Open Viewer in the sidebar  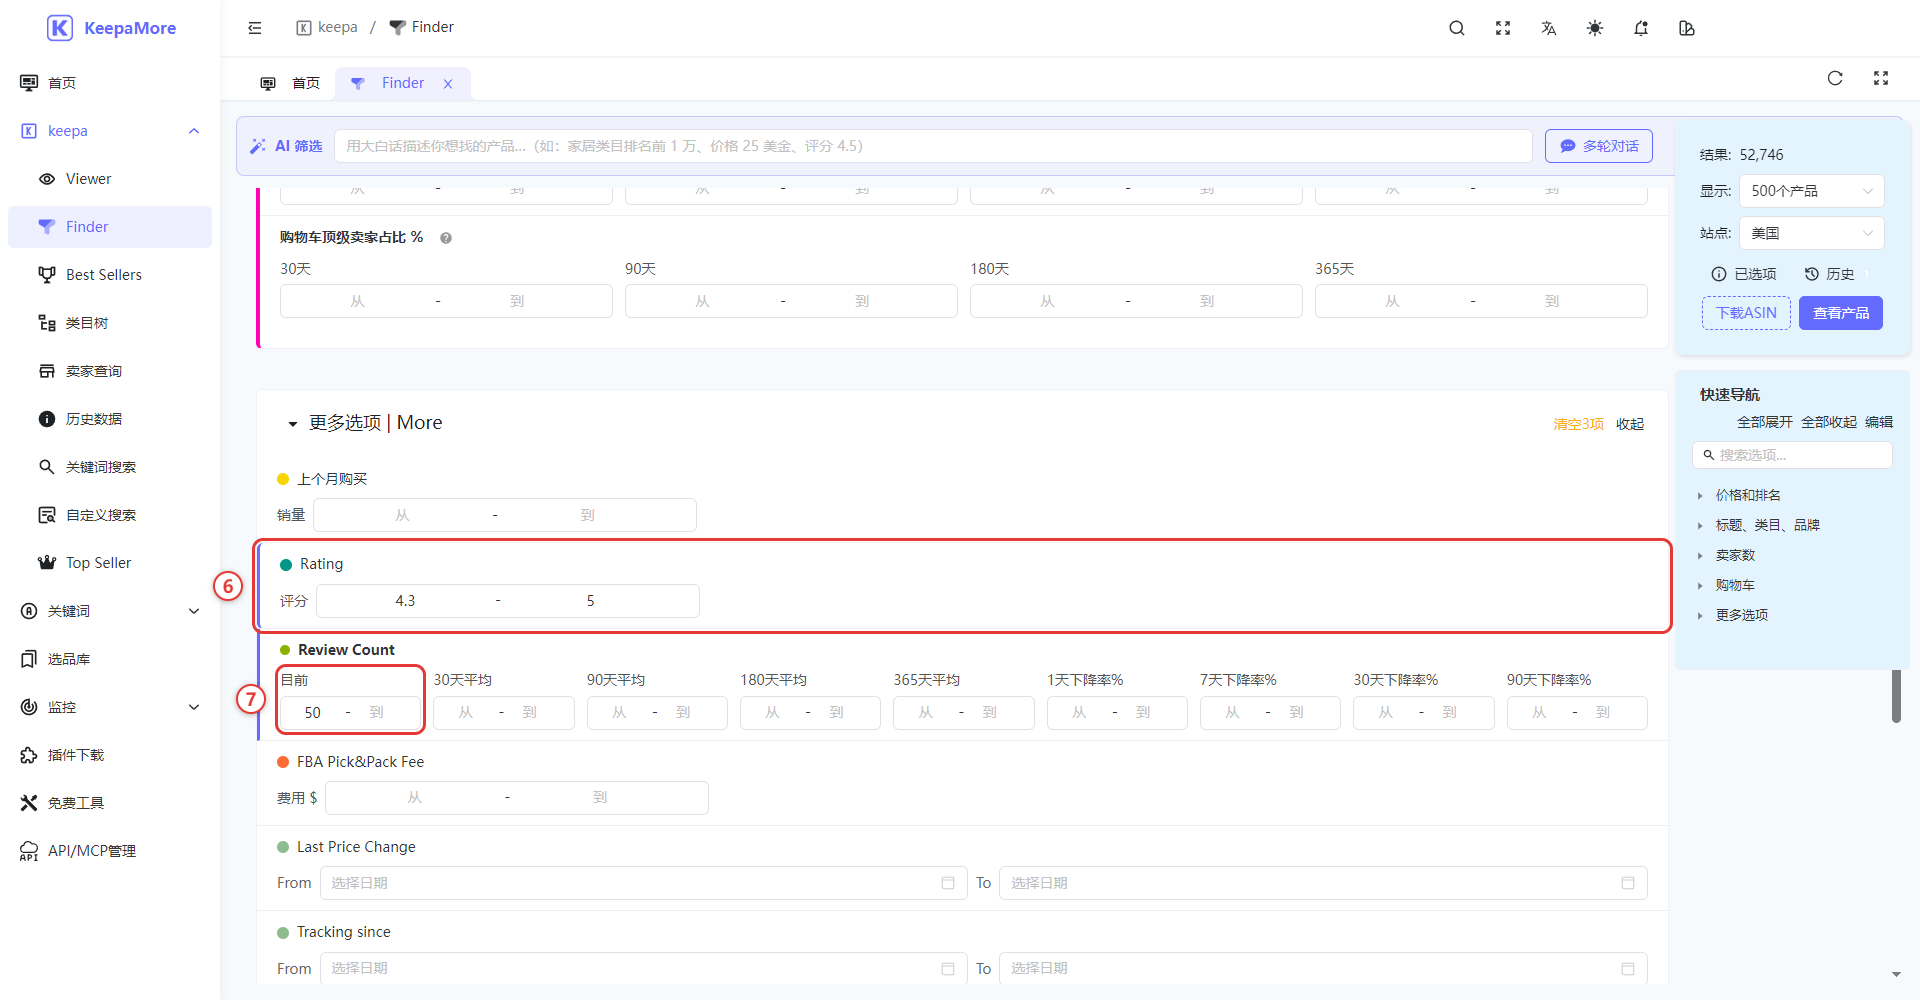click(110, 179)
